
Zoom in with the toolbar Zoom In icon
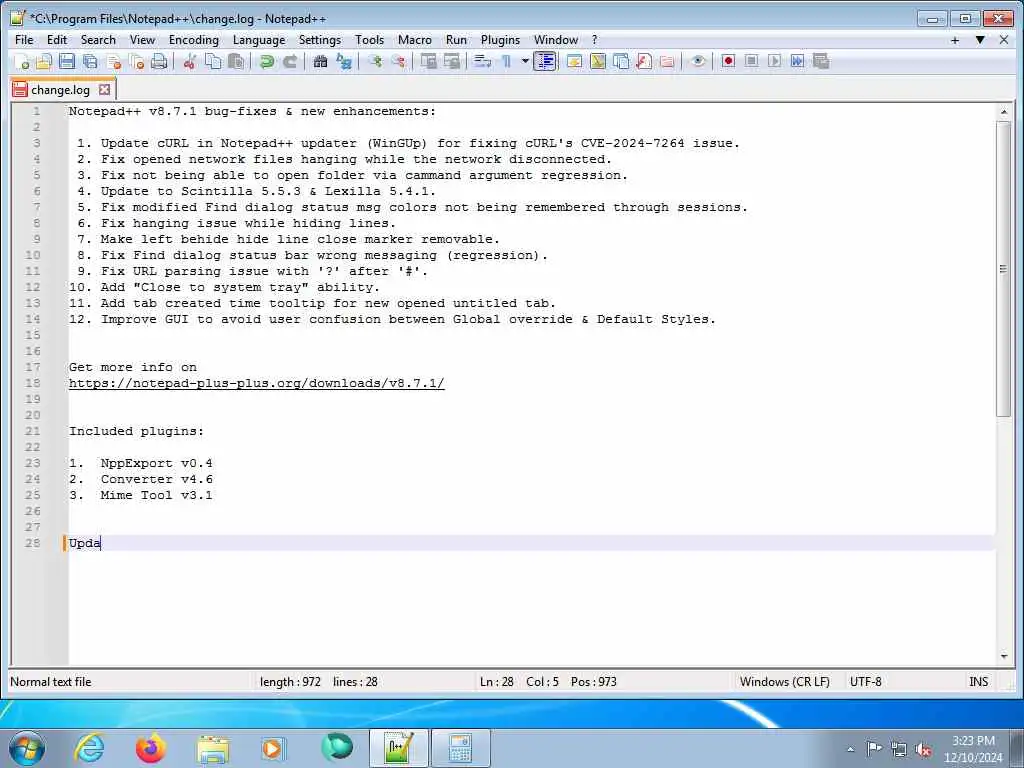click(375, 61)
